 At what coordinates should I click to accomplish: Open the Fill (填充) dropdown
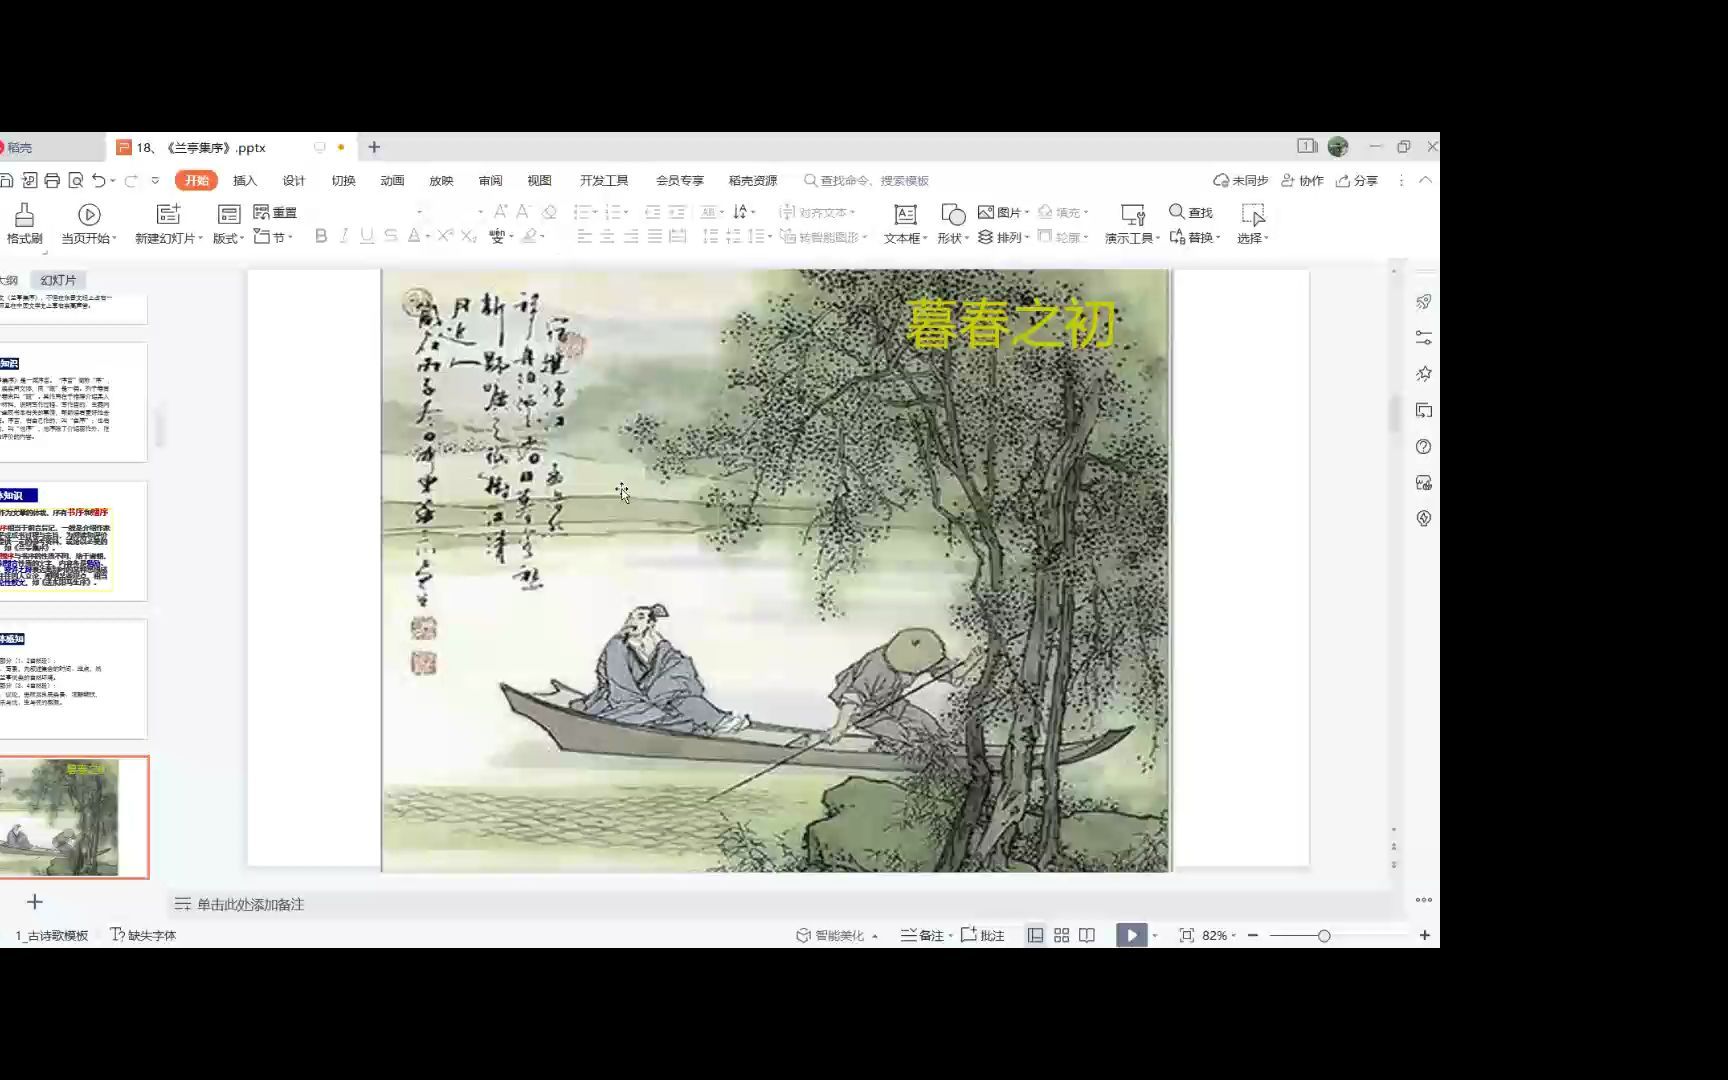pyautogui.click(x=1062, y=212)
